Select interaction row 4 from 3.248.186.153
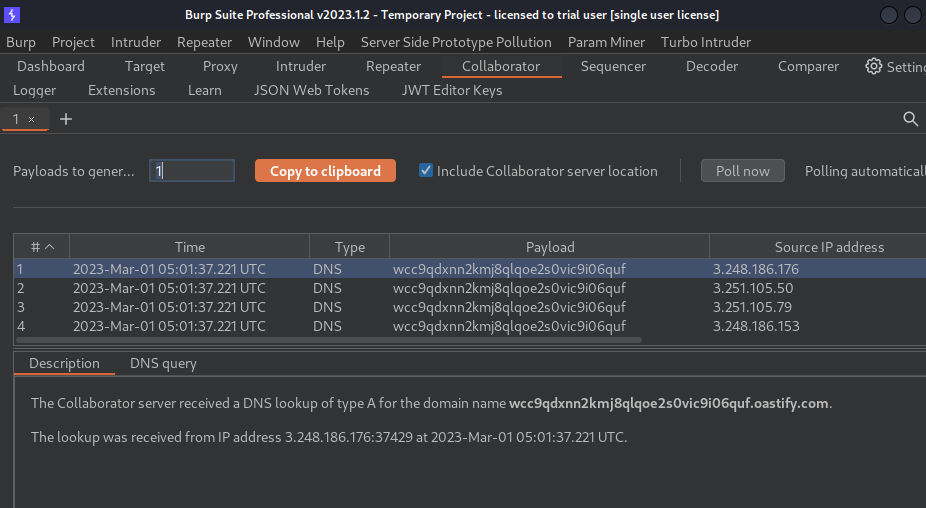This screenshot has height=508, width=926. point(470,326)
